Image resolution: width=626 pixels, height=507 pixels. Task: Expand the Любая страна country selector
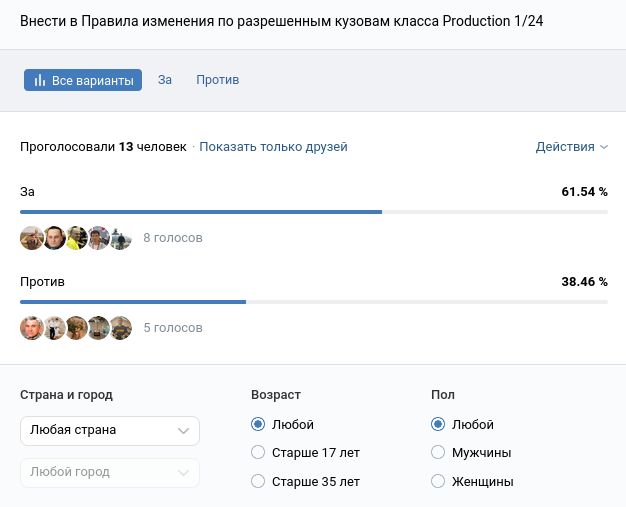pyautogui.click(x=110, y=430)
